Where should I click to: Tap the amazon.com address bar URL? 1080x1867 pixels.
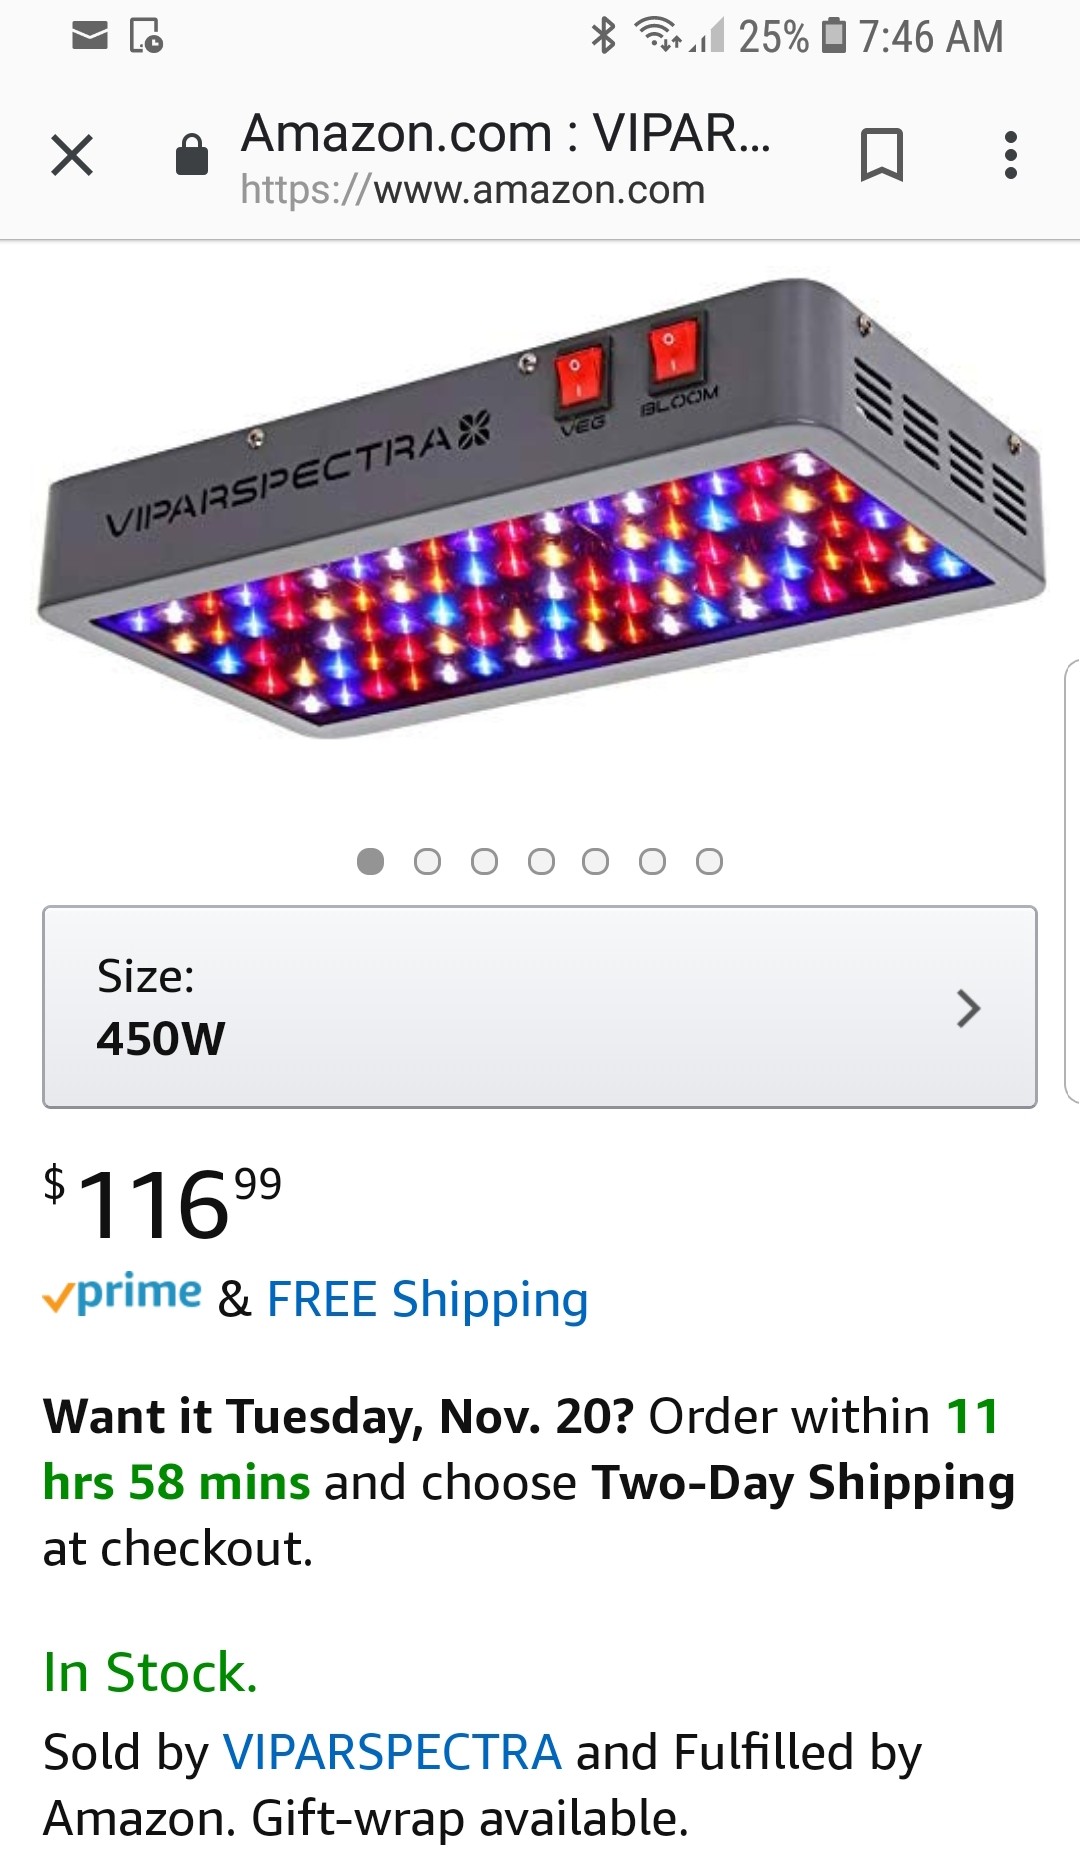473,190
